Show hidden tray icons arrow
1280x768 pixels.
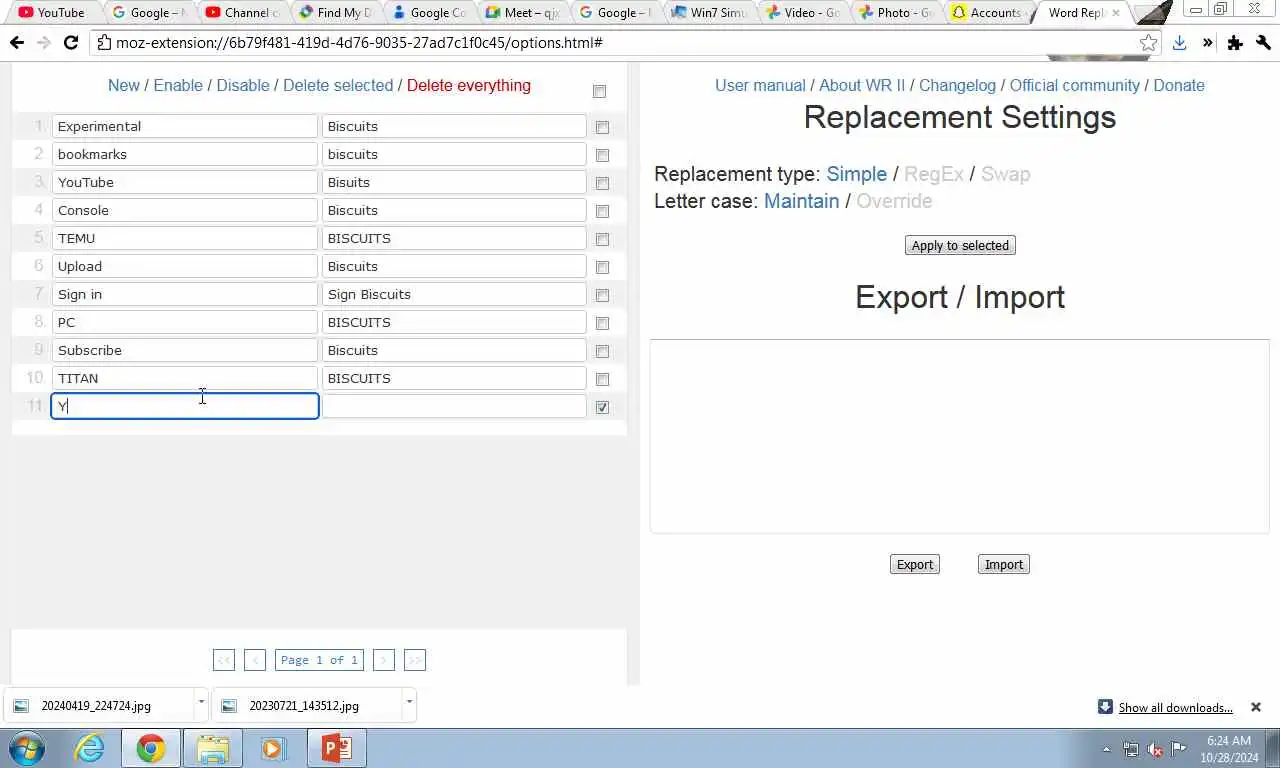[1107, 749]
